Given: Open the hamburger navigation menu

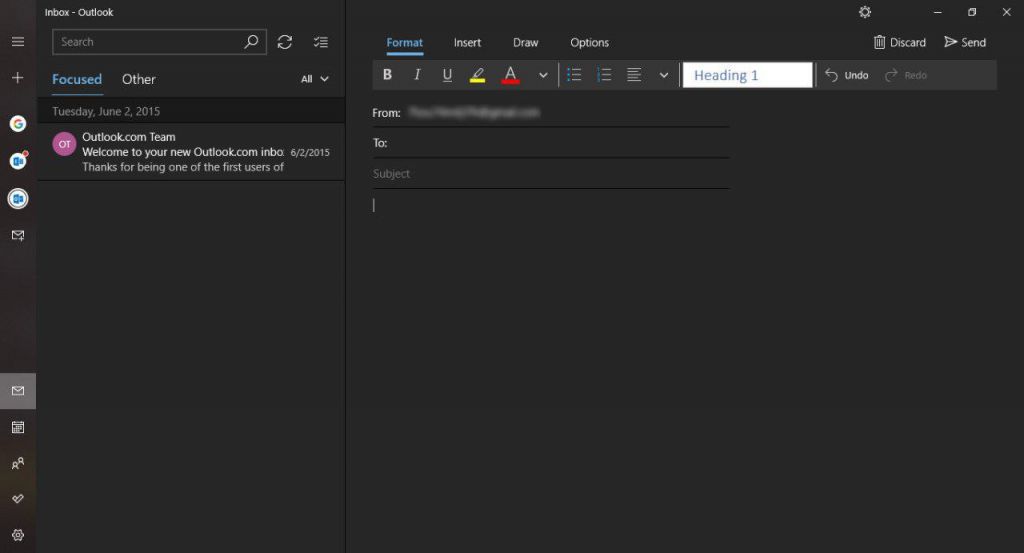Looking at the screenshot, I should (18, 42).
